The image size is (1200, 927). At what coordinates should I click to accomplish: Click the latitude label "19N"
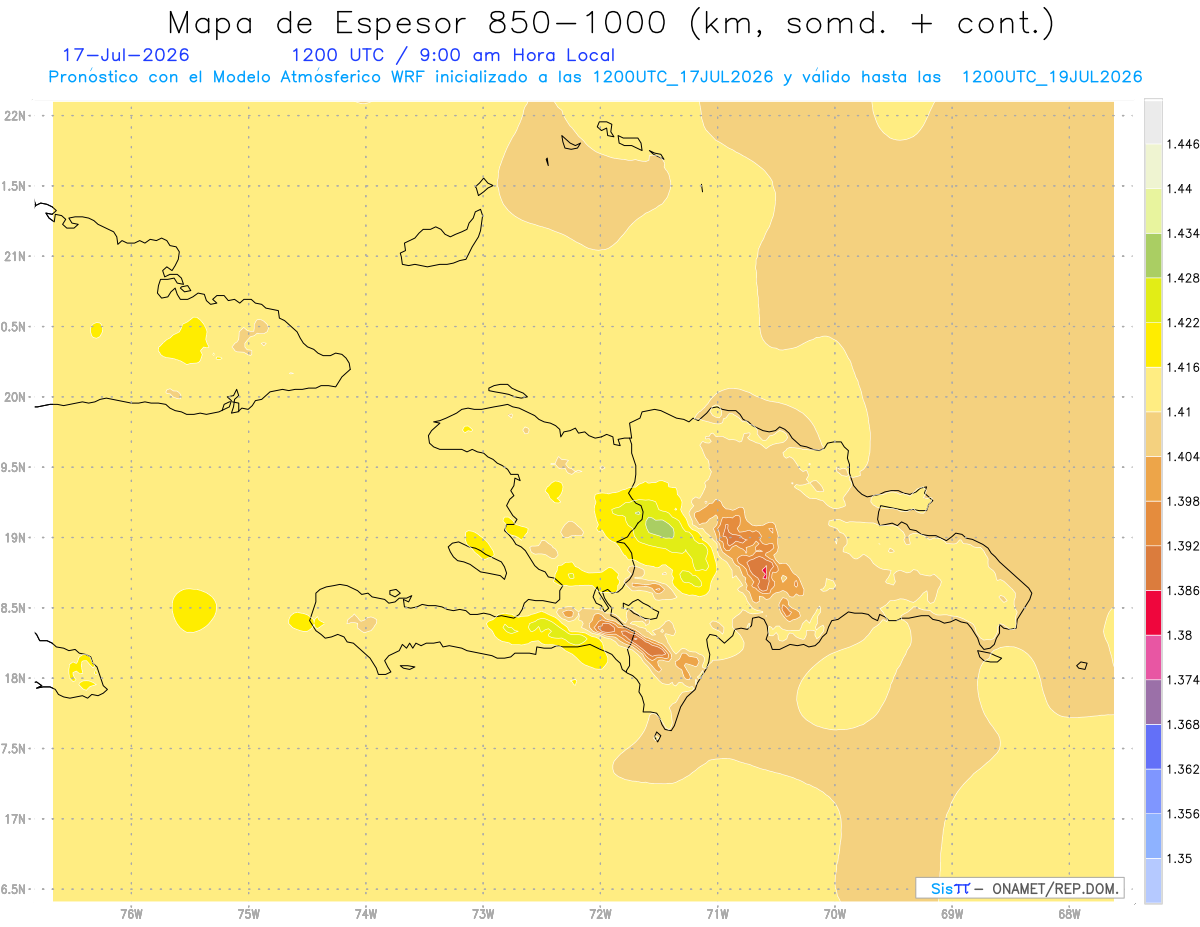[x=15, y=537]
